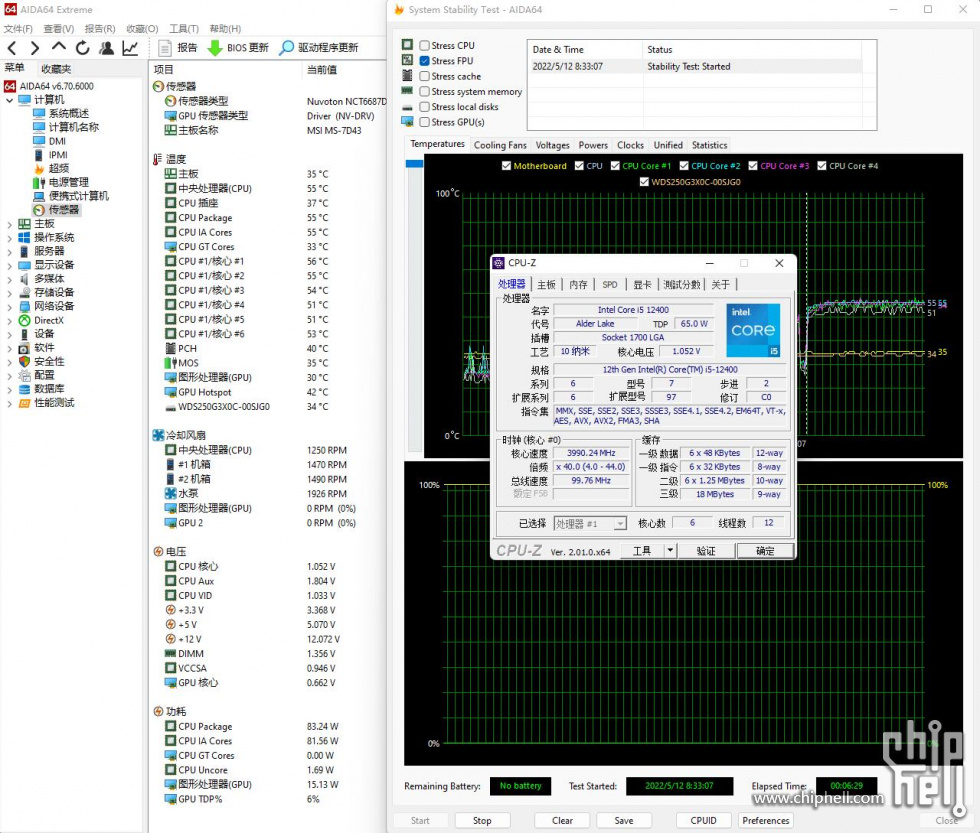Uncheck the Stress FPU checkbox
The image size is (980, 833).
click(424, 61)
